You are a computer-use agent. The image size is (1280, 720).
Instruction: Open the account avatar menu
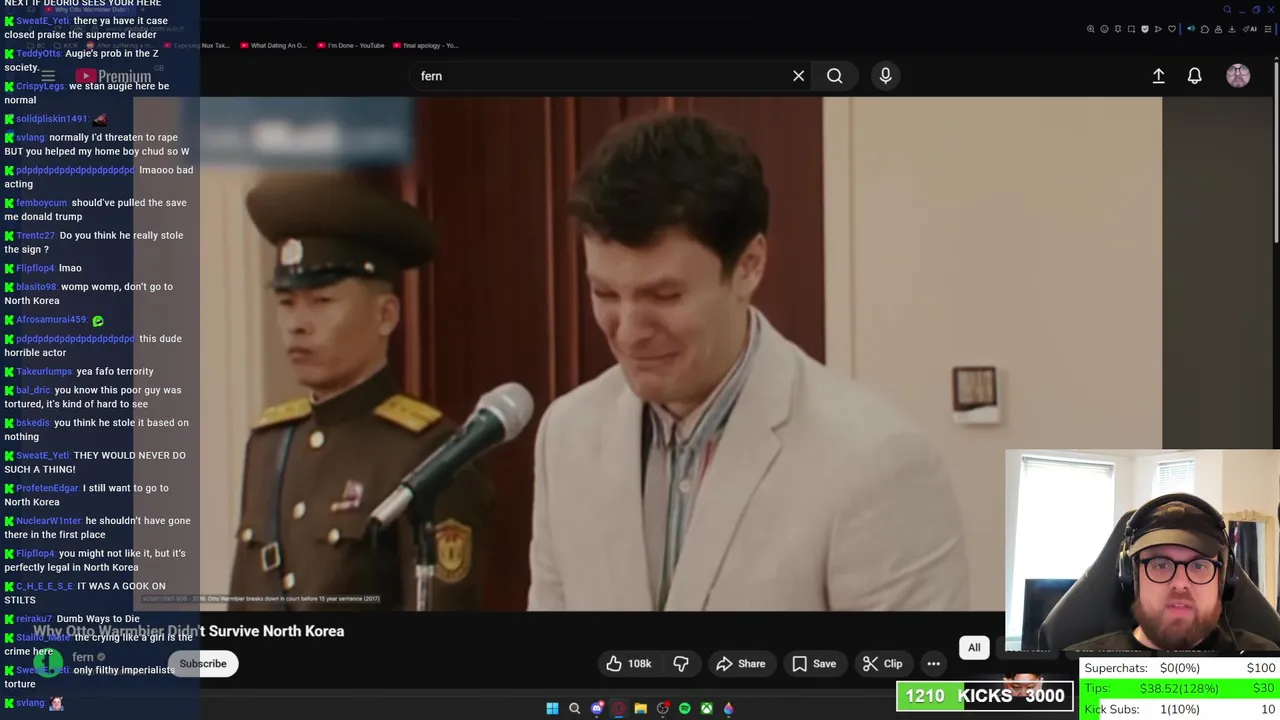(1238, 76)
